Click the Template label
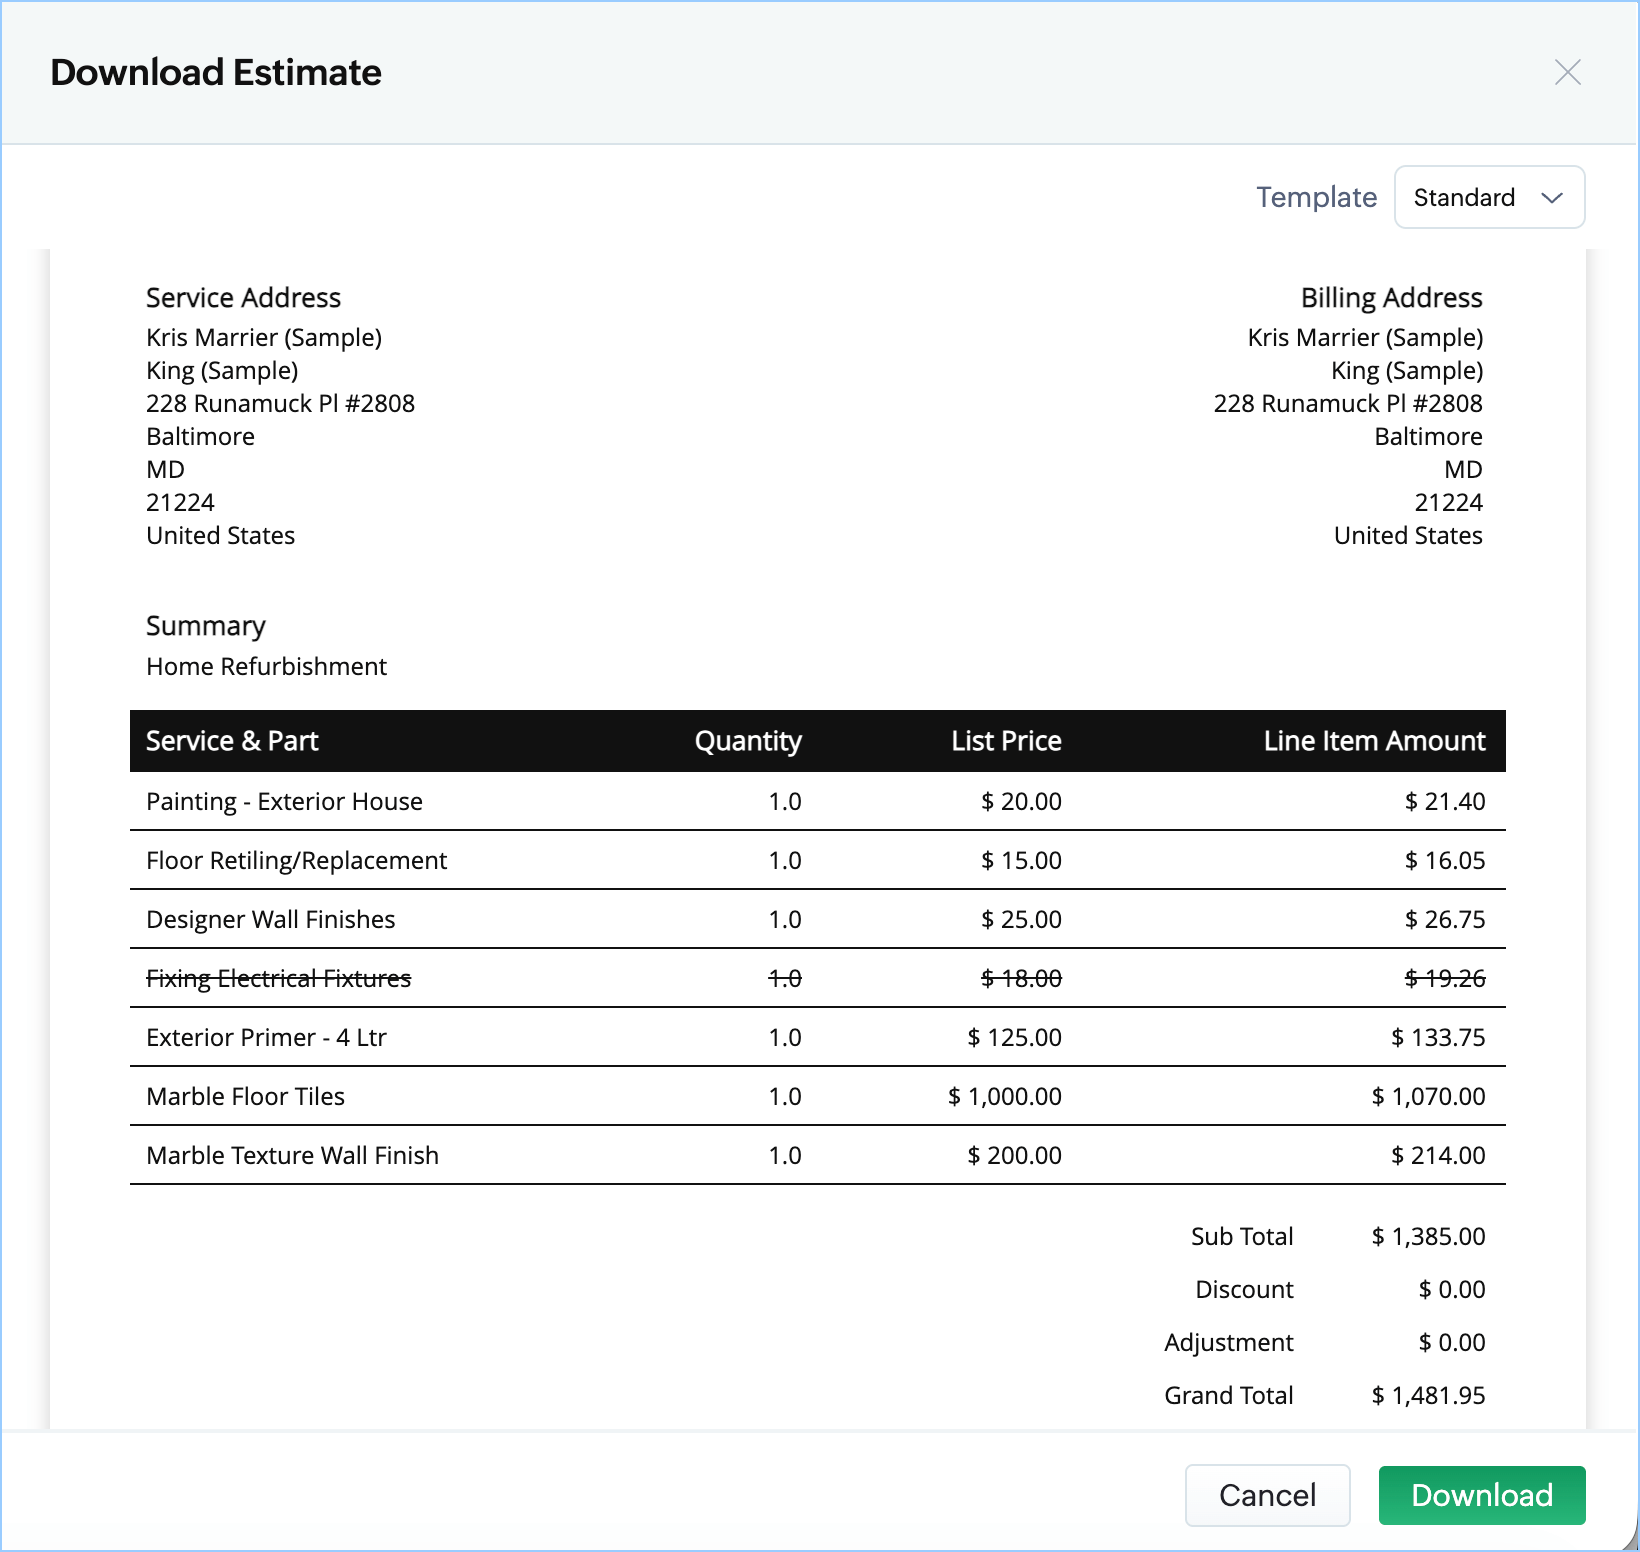1640x1552 pixels. point(1316,197)
